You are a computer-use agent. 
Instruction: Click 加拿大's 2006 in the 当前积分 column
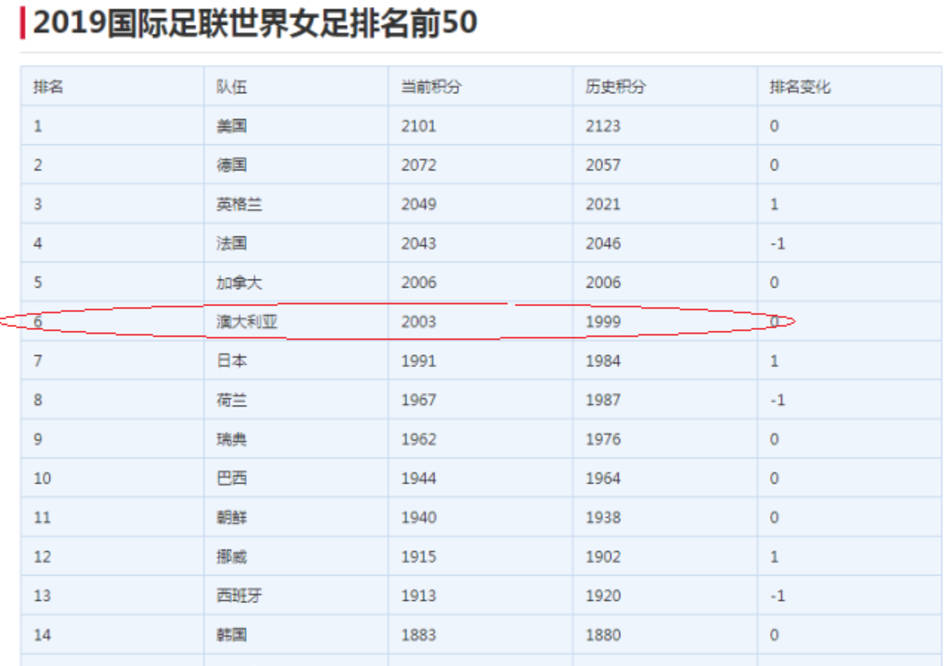419,282
